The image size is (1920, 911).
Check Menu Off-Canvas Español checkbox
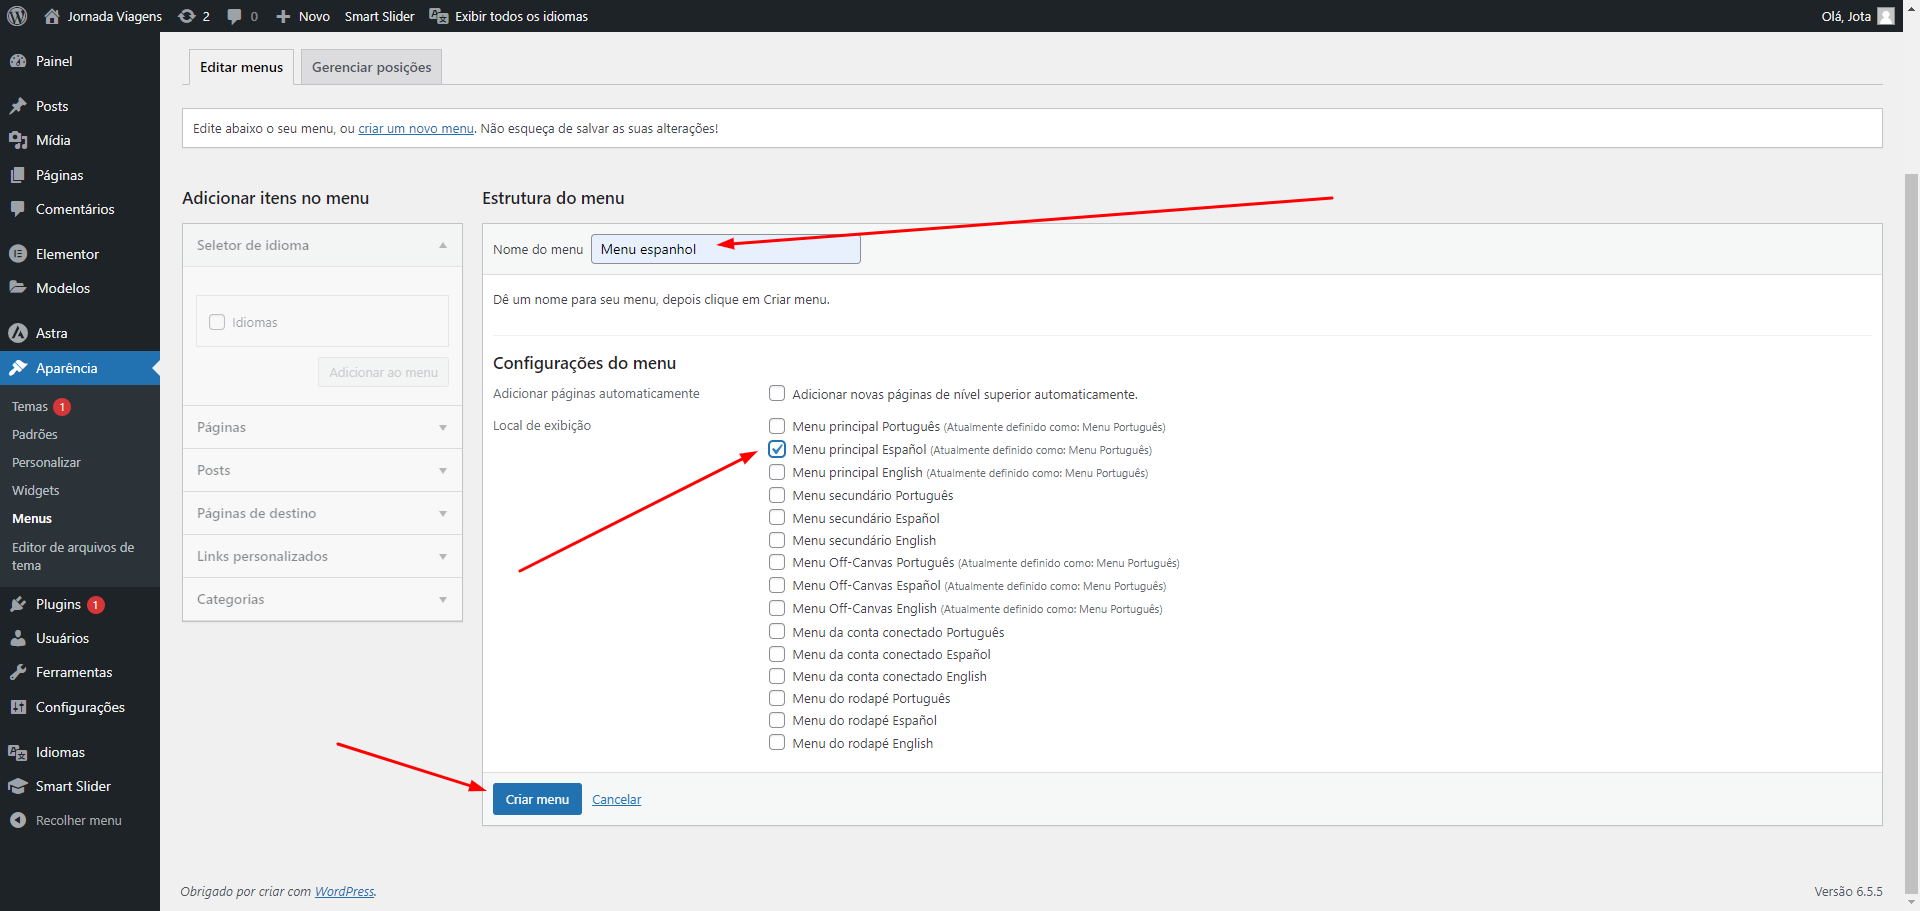[777, 585]
